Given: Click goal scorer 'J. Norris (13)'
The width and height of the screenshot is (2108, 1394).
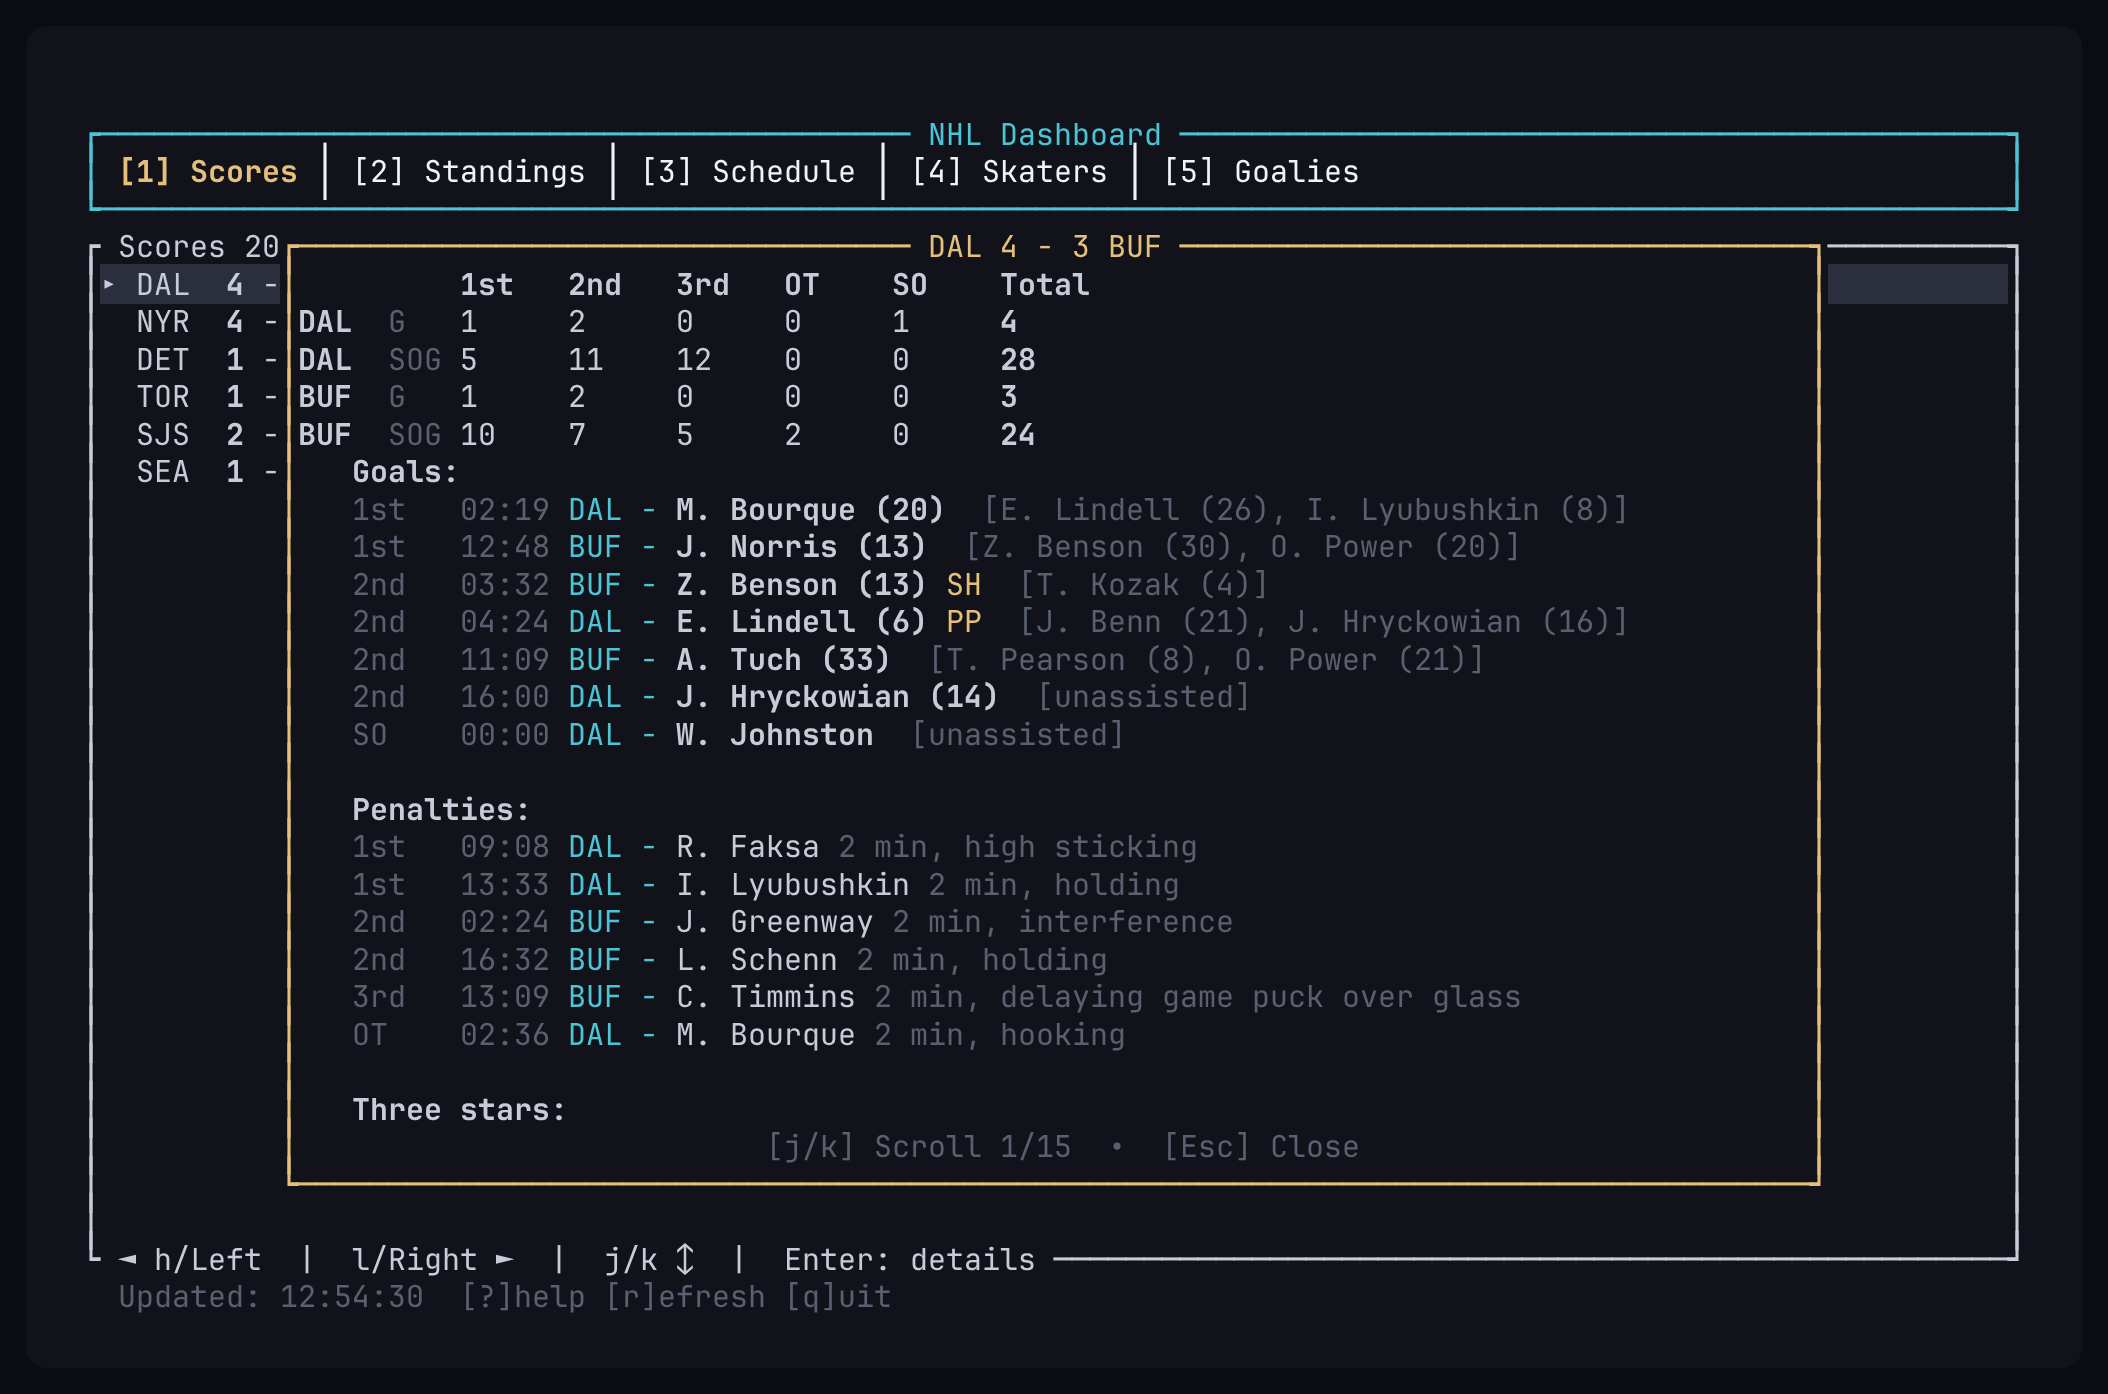Looking at the screenshot, I should click(x=801, y=547).
